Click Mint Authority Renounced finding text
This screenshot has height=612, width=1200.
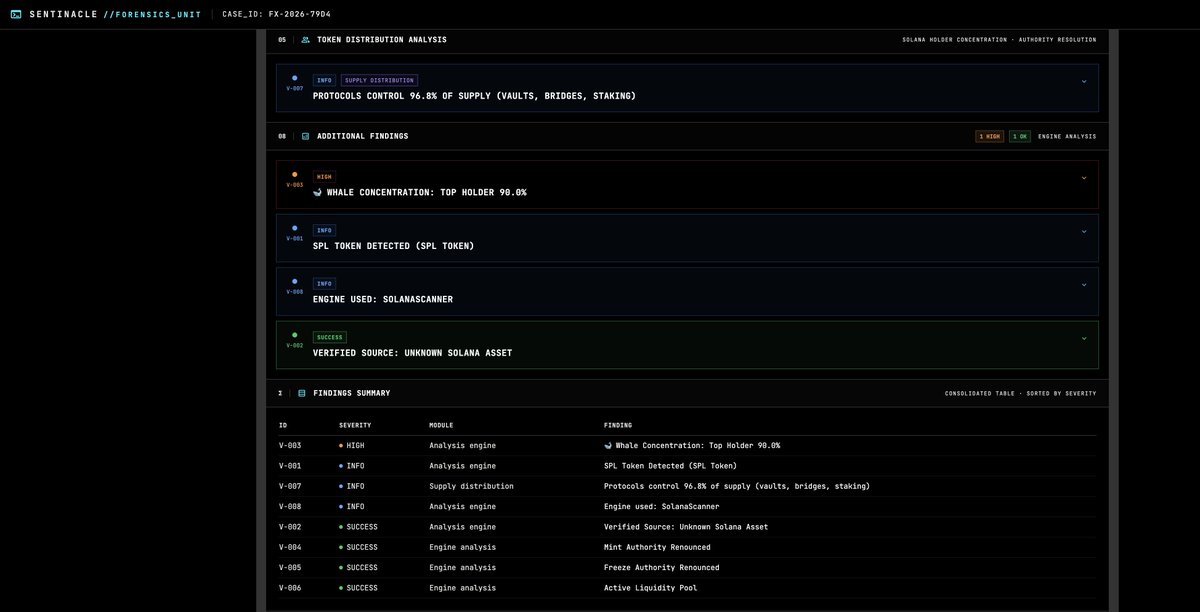(657, 547)
